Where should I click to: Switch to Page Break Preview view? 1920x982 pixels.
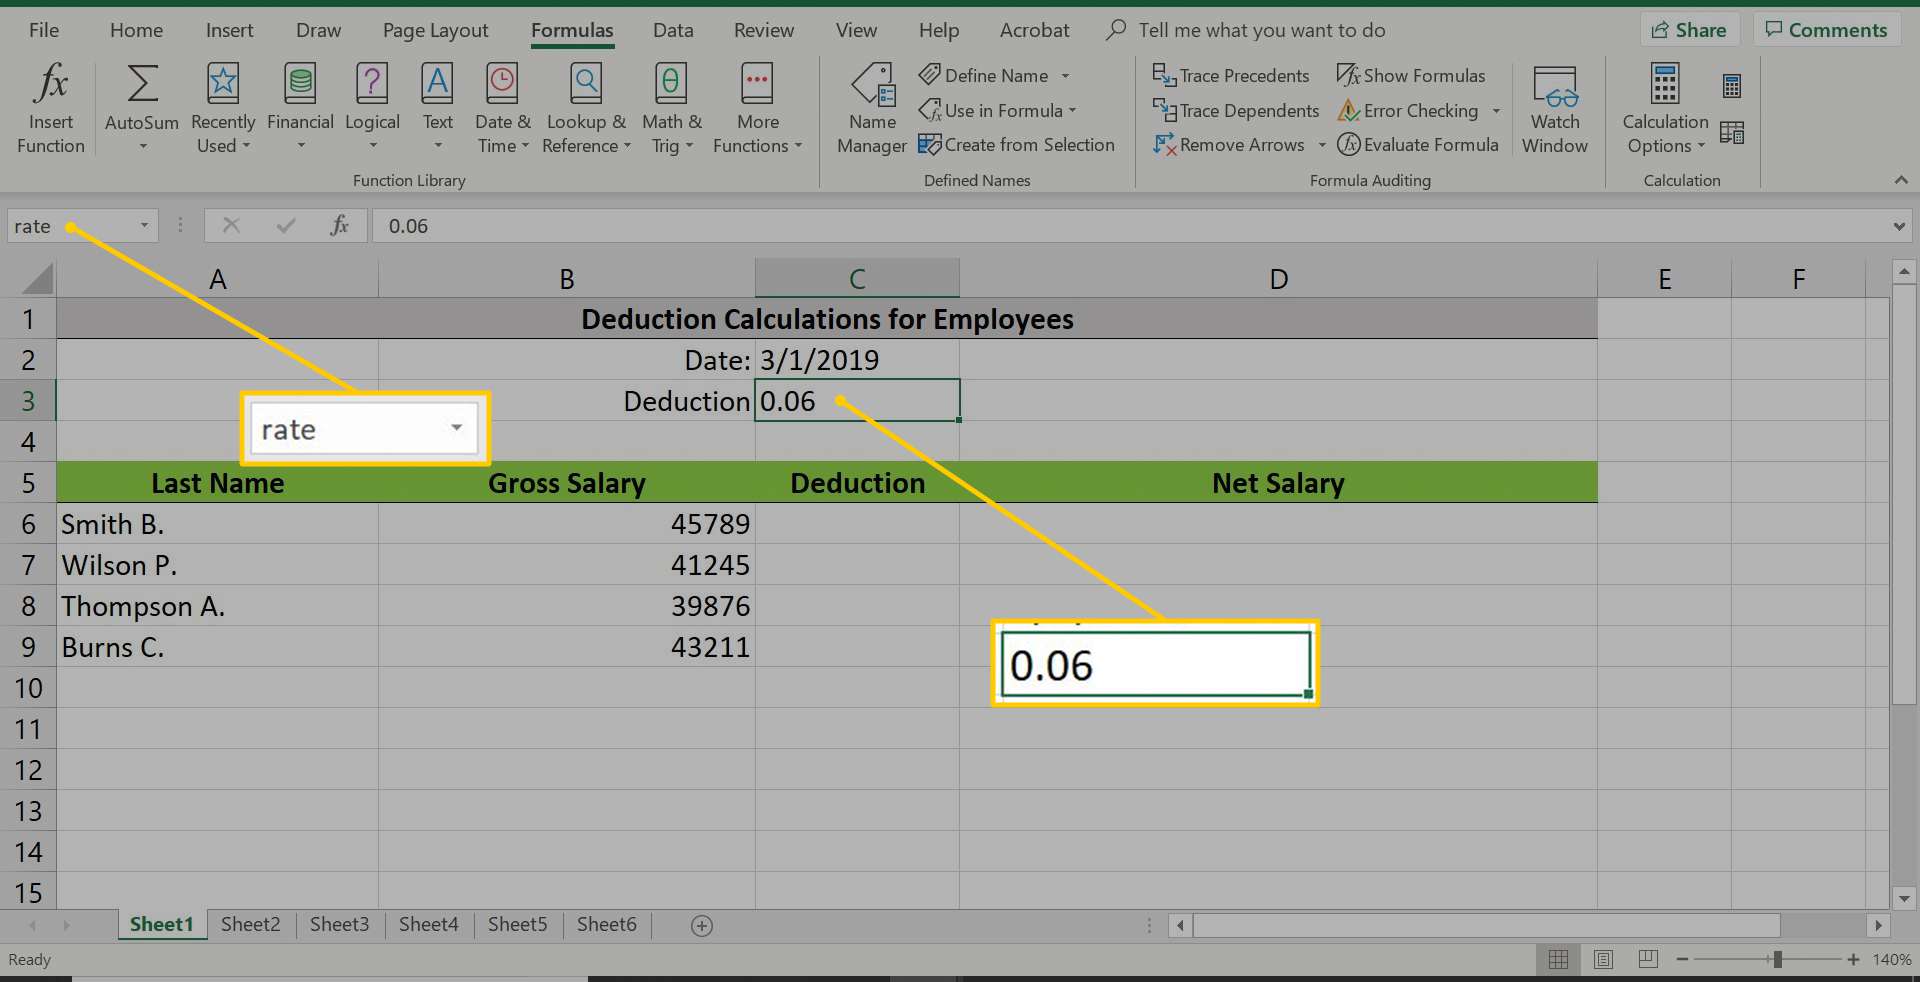pos(1648,960)
